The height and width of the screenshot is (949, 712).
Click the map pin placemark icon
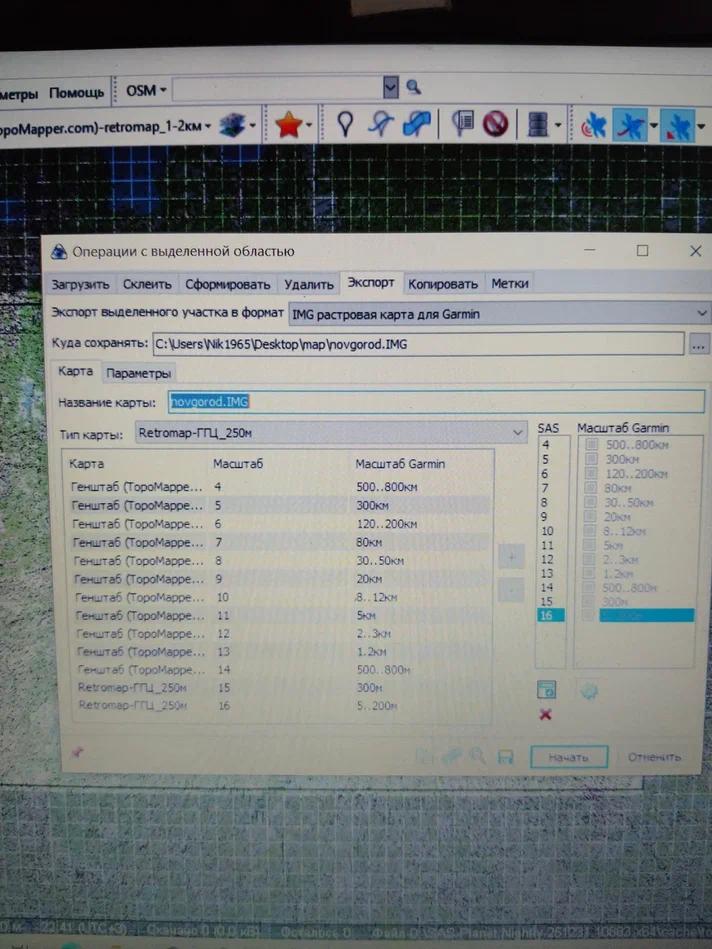345,125
